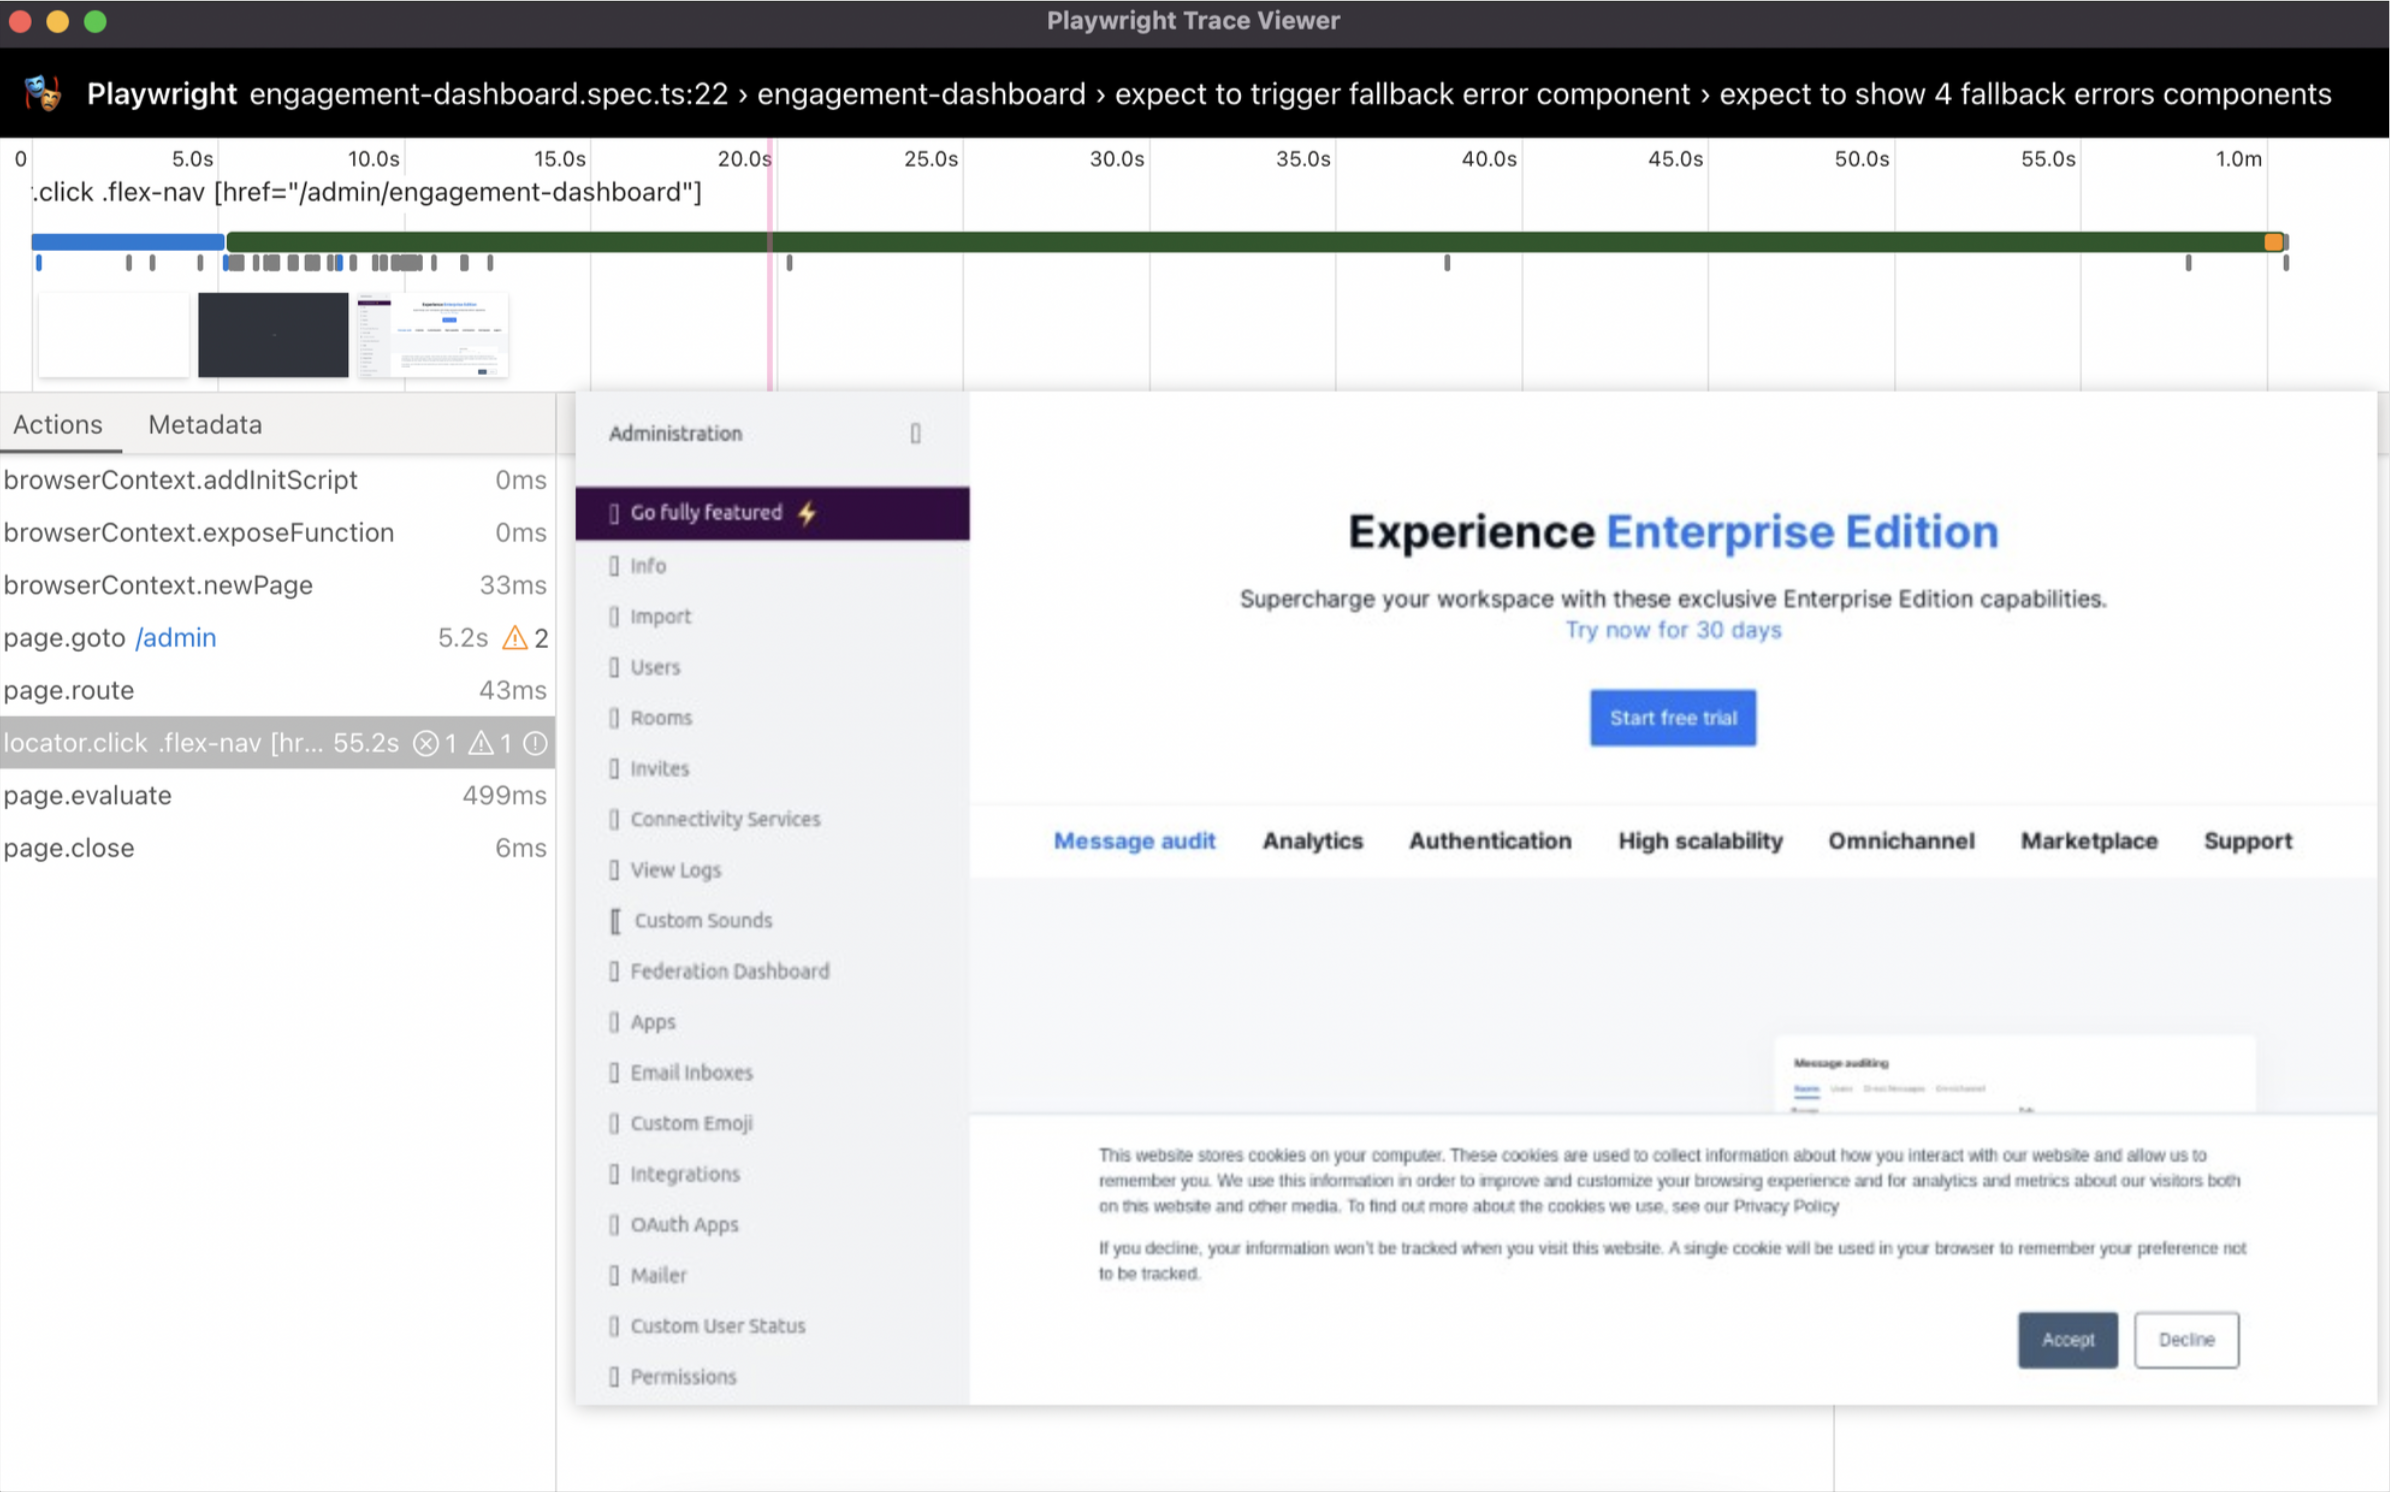Click the blank white filmstrip thumbnail
The height and width of the screenshot is (1492, 2390).
113,335
